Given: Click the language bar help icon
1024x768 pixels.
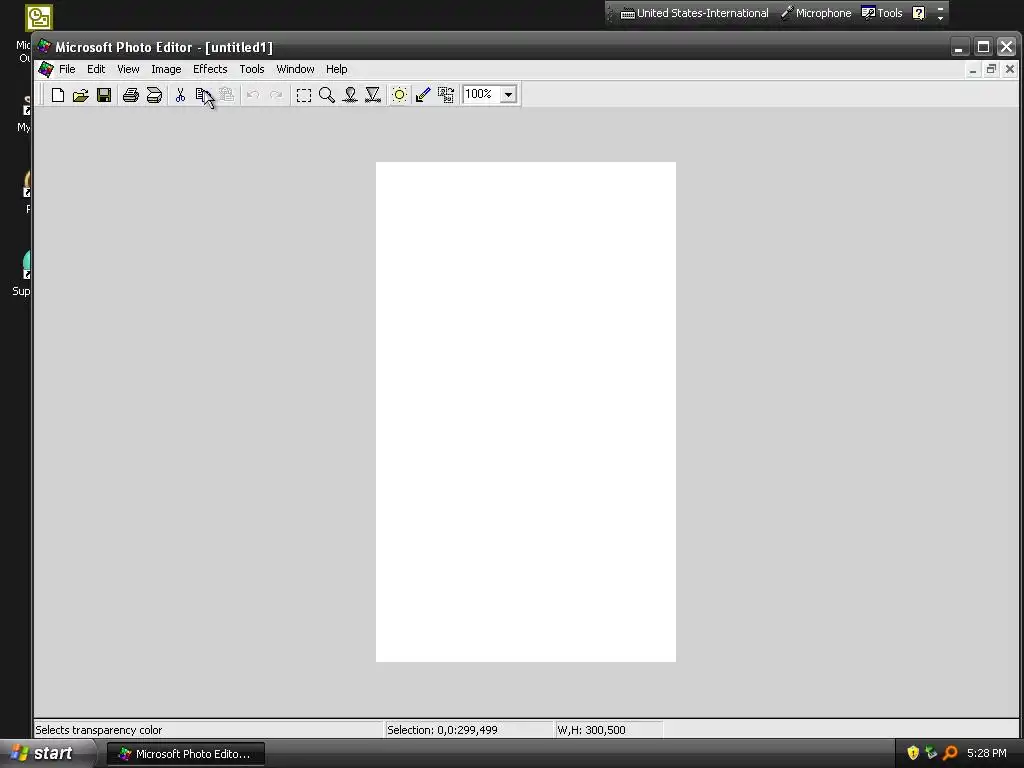Looking at the screenshot, I should coord(918,13).
